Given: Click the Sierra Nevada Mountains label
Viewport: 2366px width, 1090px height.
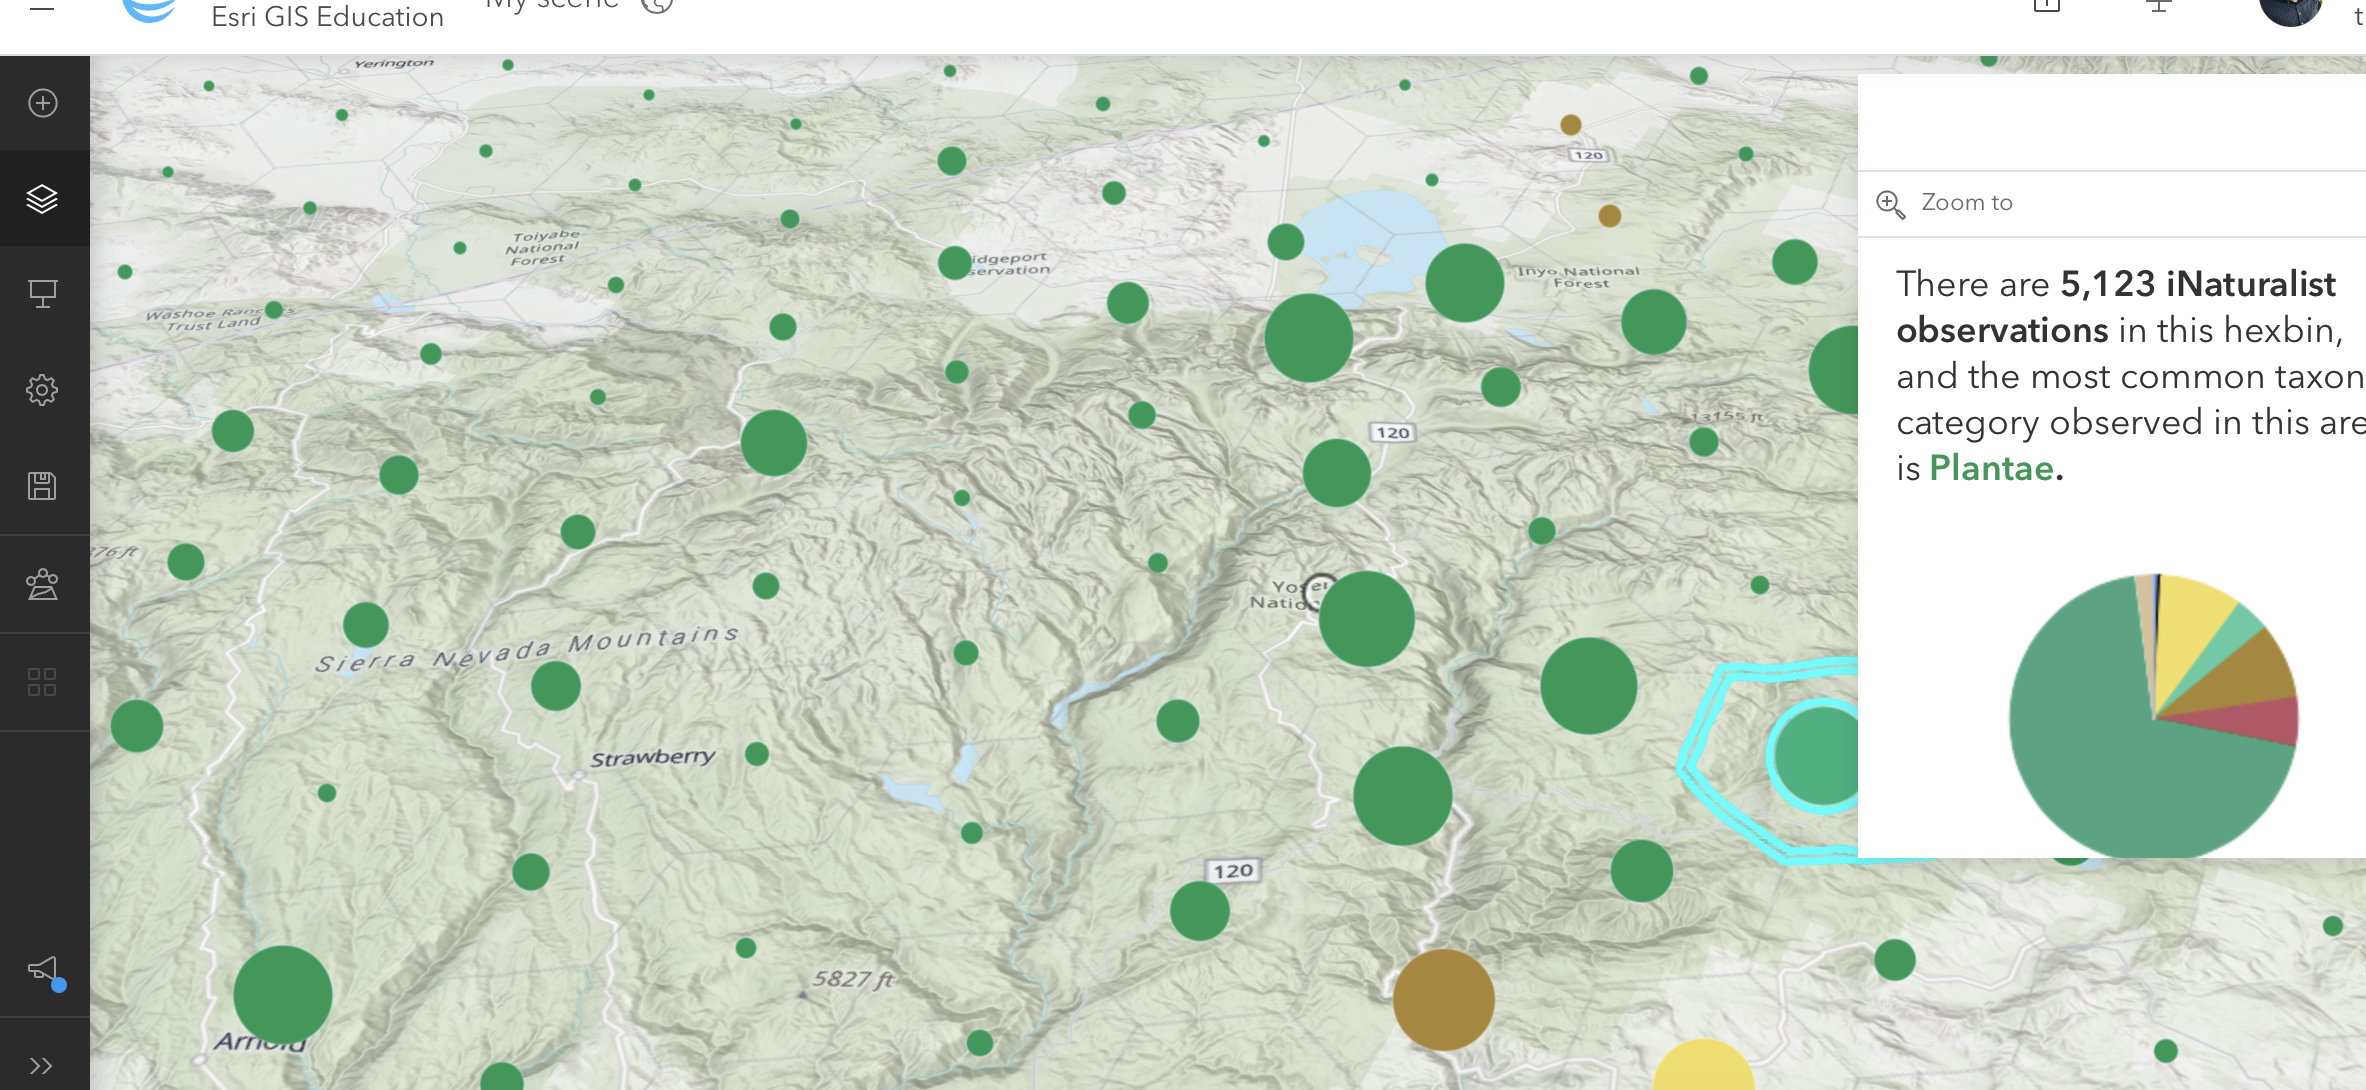Looking at the screenshot, I should tap(528, 650).
